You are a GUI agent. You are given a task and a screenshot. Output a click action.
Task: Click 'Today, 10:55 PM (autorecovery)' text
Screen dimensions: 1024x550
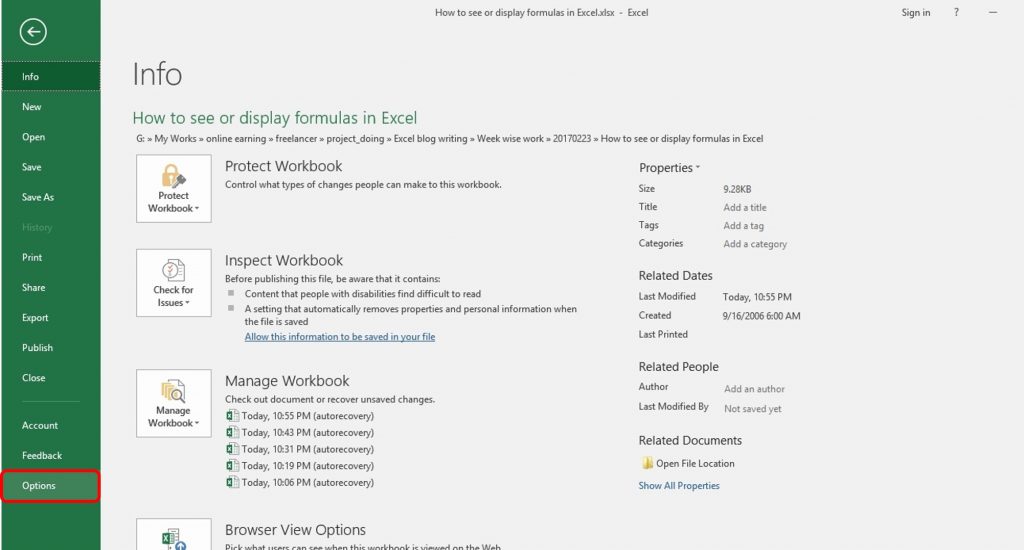308,415
